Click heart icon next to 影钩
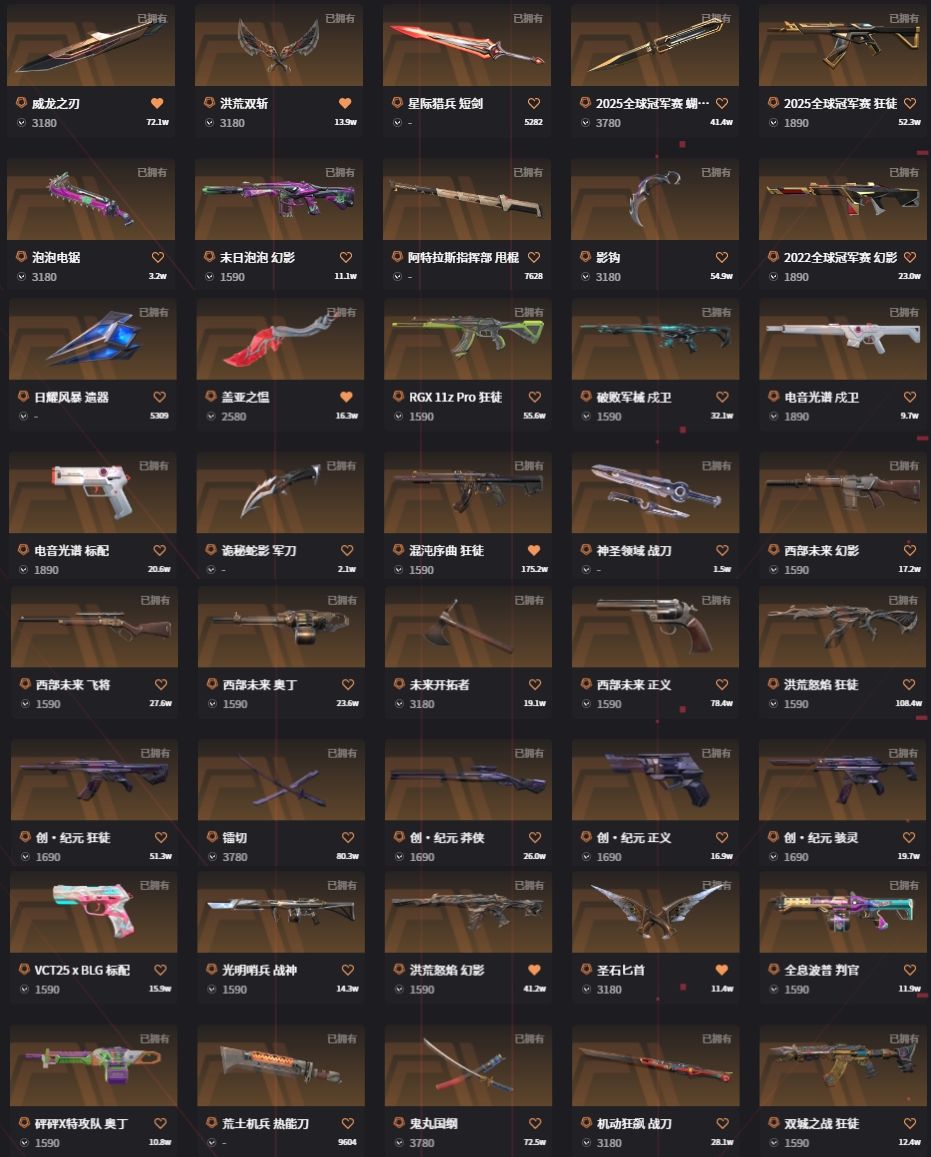Viewport: 931px width, 1157px height. (x=722, y=258)
